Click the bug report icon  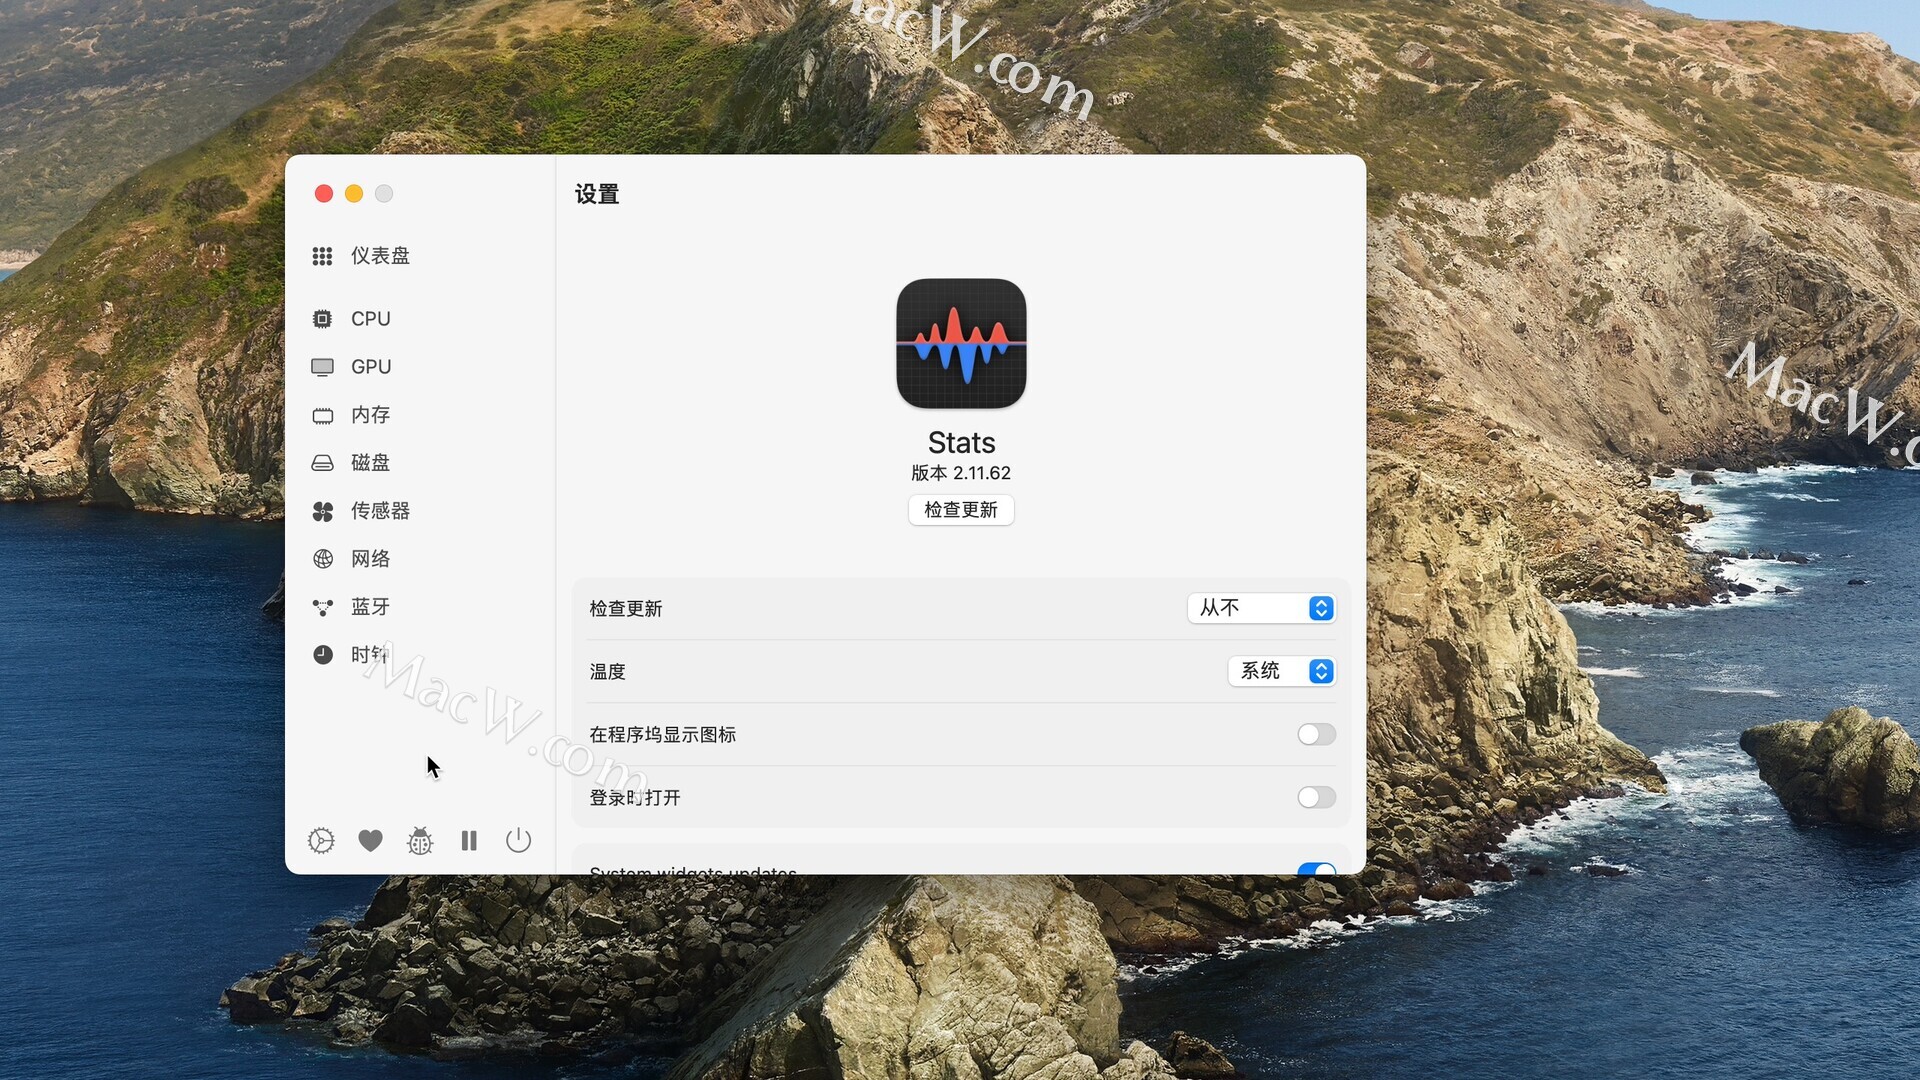(x=420, y=841)
